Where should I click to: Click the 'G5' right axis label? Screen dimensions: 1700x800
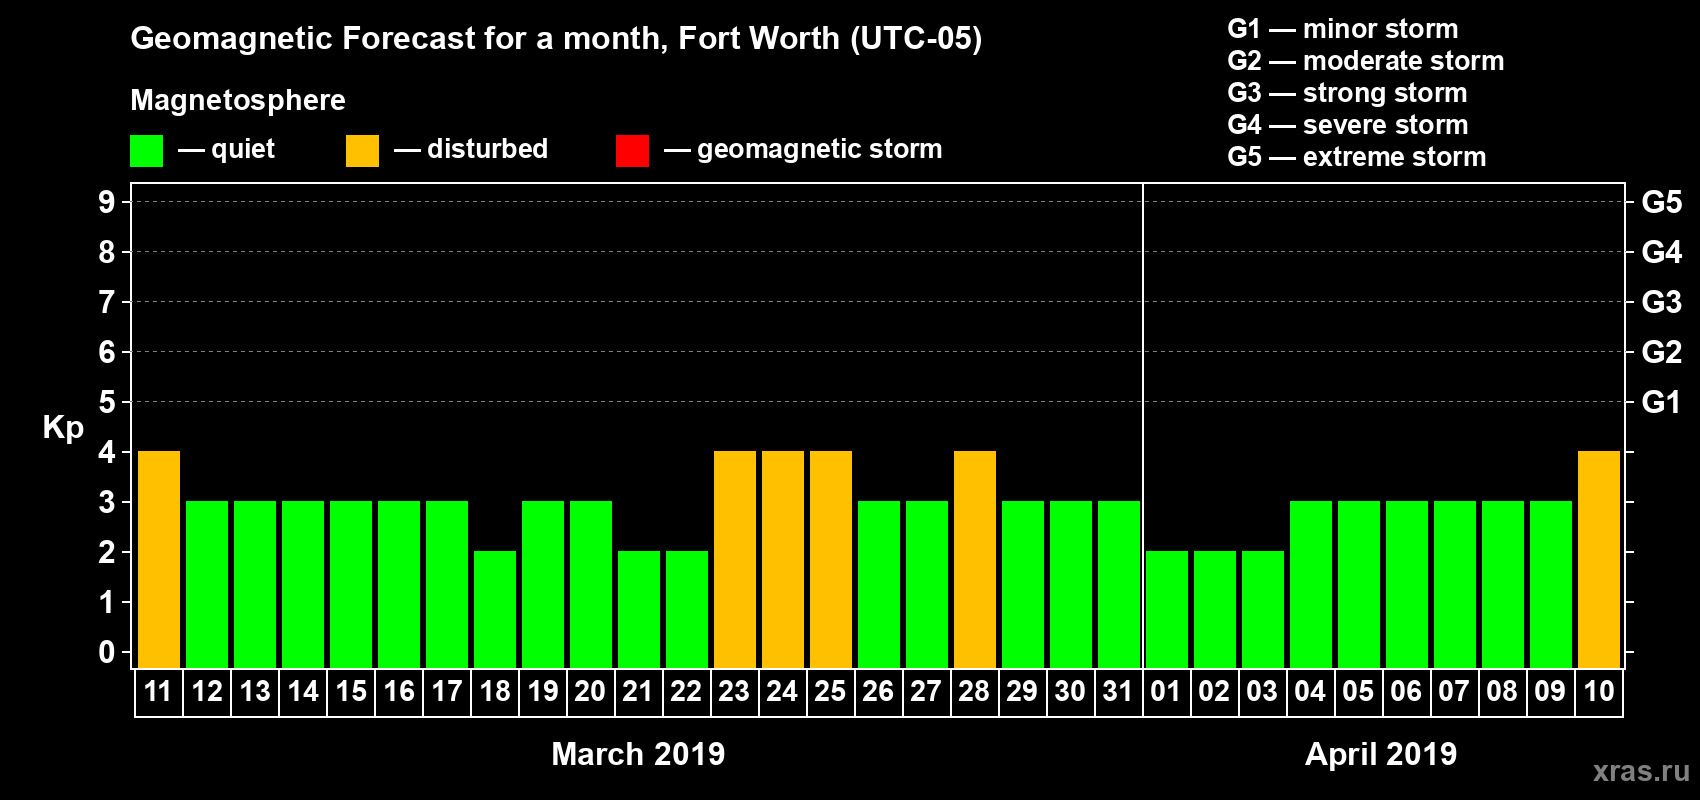(1662, 202)
